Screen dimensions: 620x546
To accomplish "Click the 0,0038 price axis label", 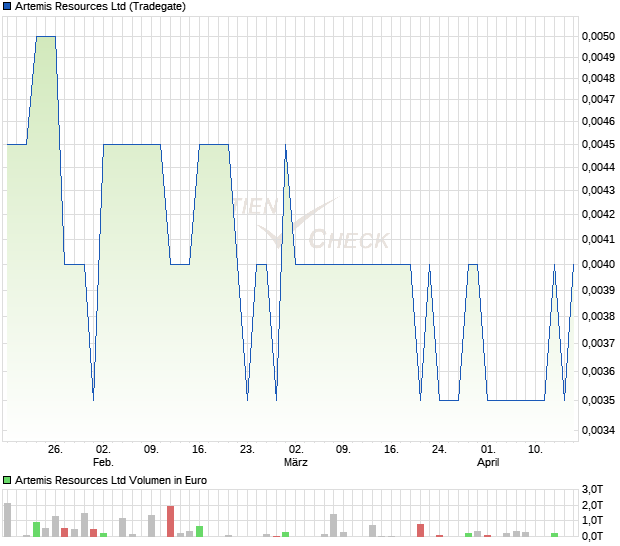I will click(x=598, y=316).
